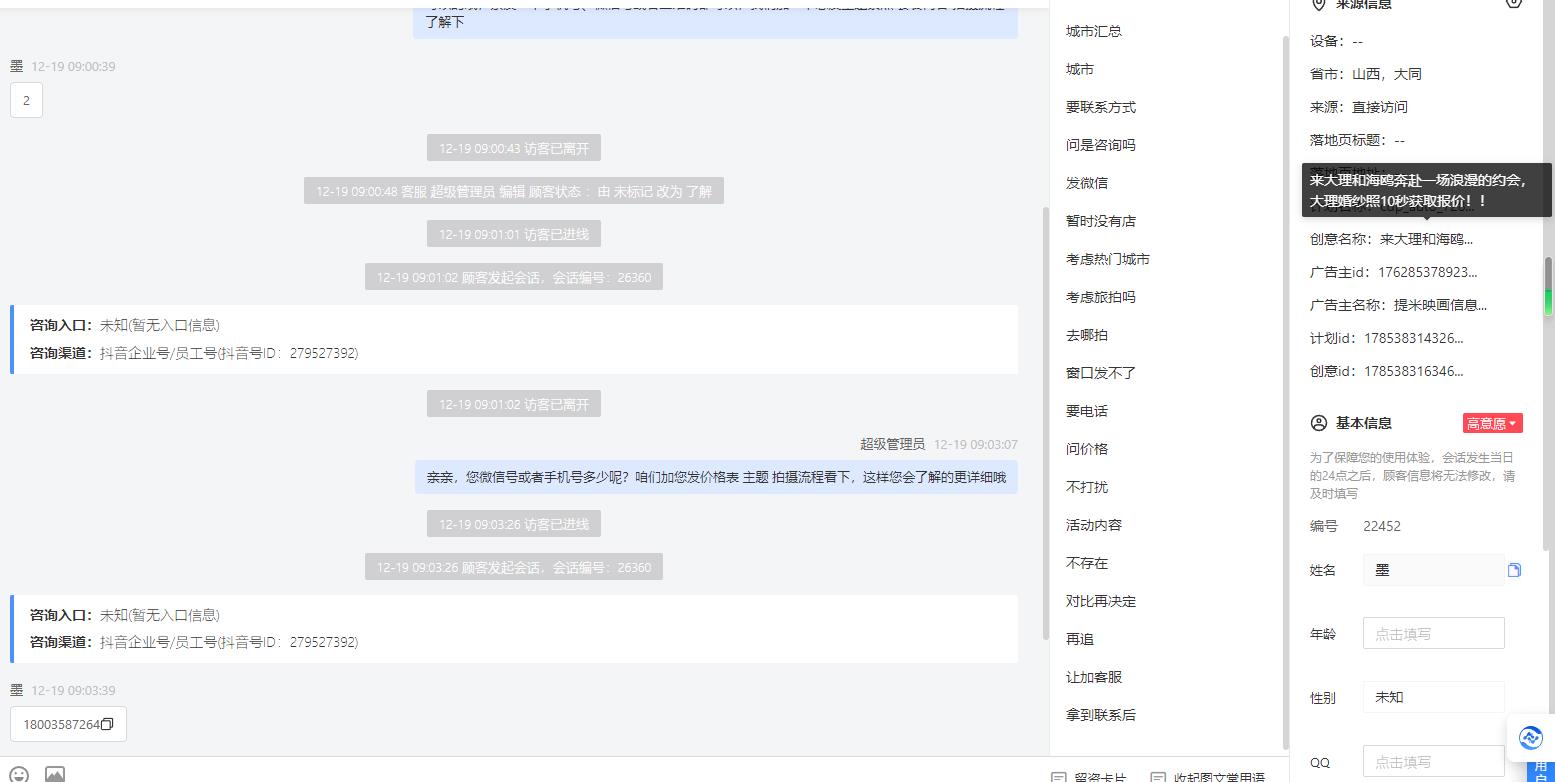
Task: Click the 来源信息 location pin icon
Action: tap(1319, 5)
